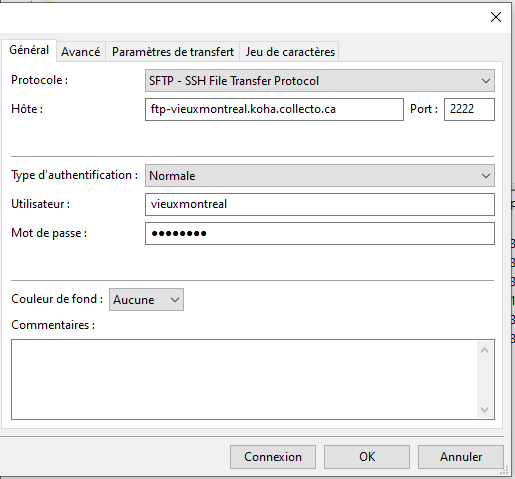Click the Protocole dropdown chevron arrow
515x479 pixels.
486,81
